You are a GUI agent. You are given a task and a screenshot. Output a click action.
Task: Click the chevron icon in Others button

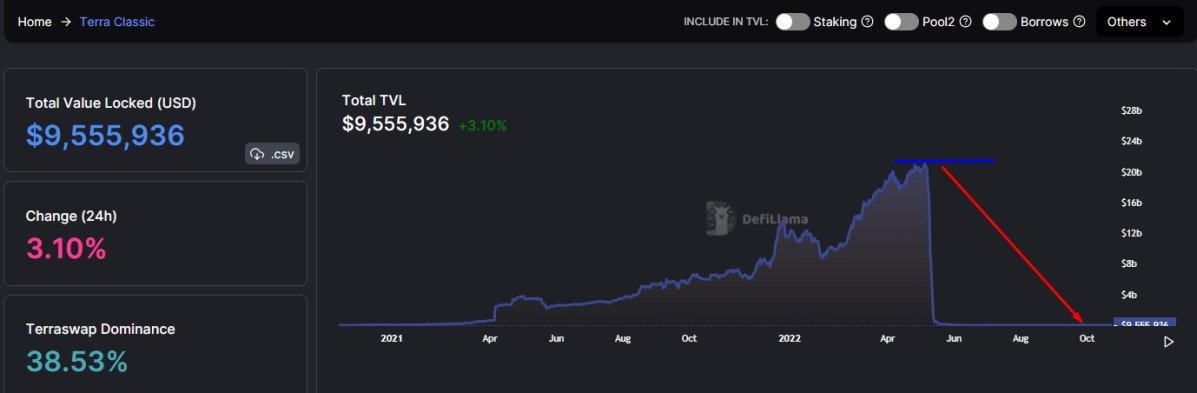click(1166, 22)
